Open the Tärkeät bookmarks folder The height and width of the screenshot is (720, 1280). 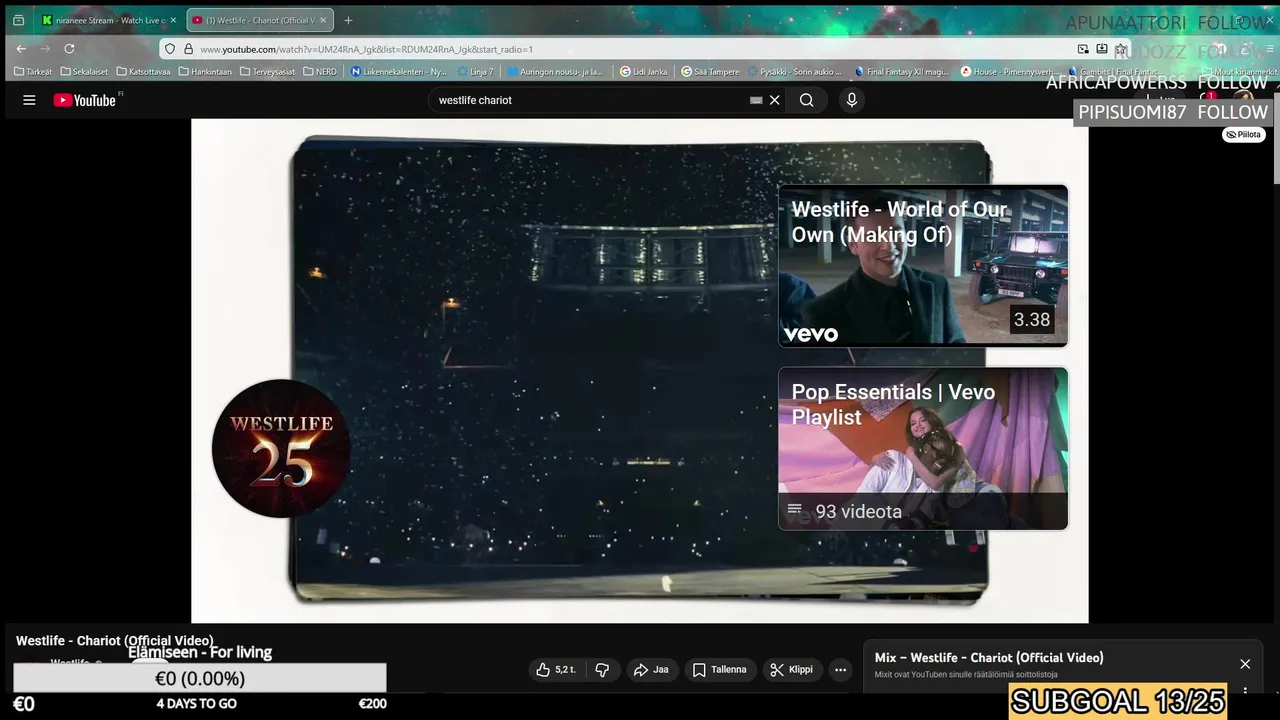tap(33, 72)
